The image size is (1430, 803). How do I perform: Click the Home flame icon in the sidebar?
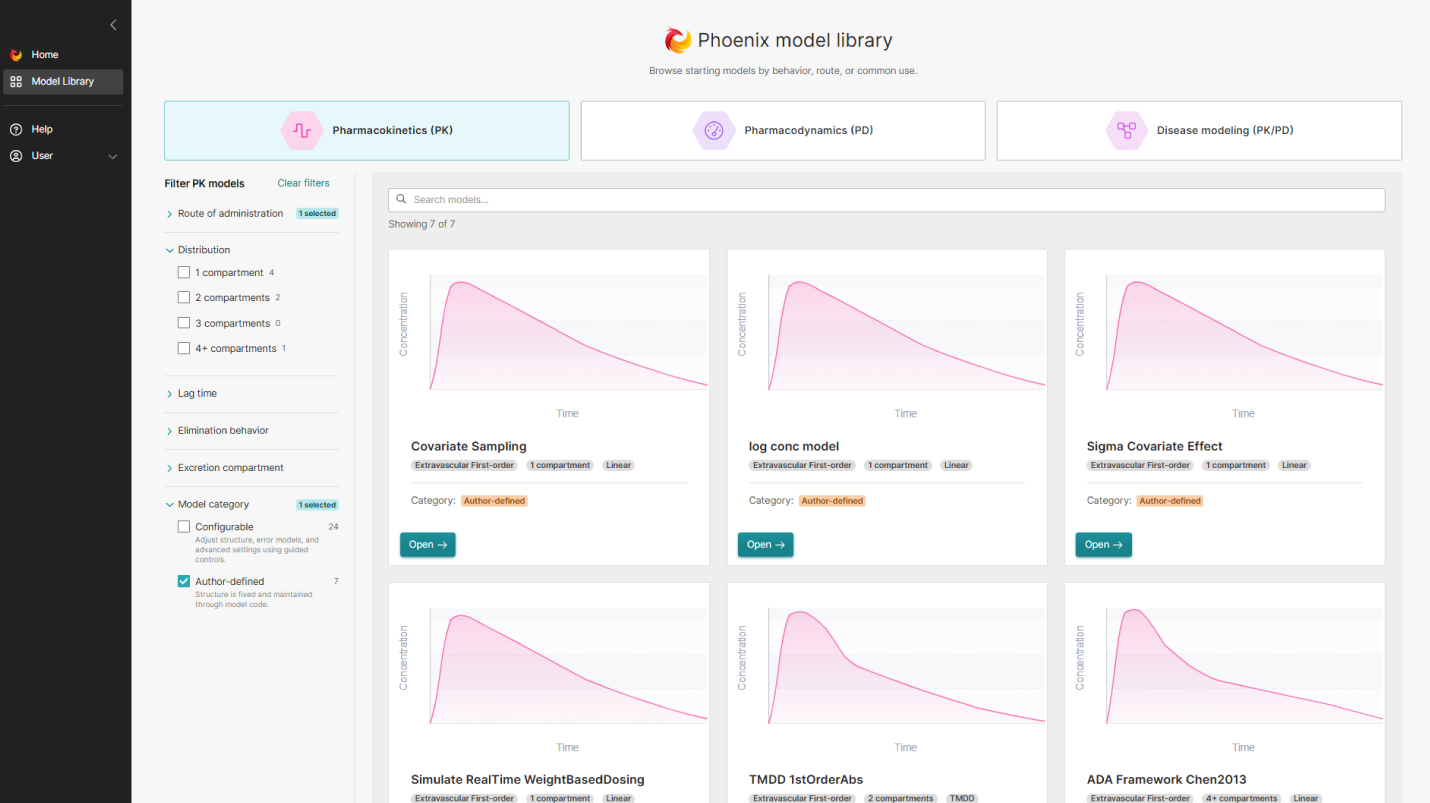(16, 55)
